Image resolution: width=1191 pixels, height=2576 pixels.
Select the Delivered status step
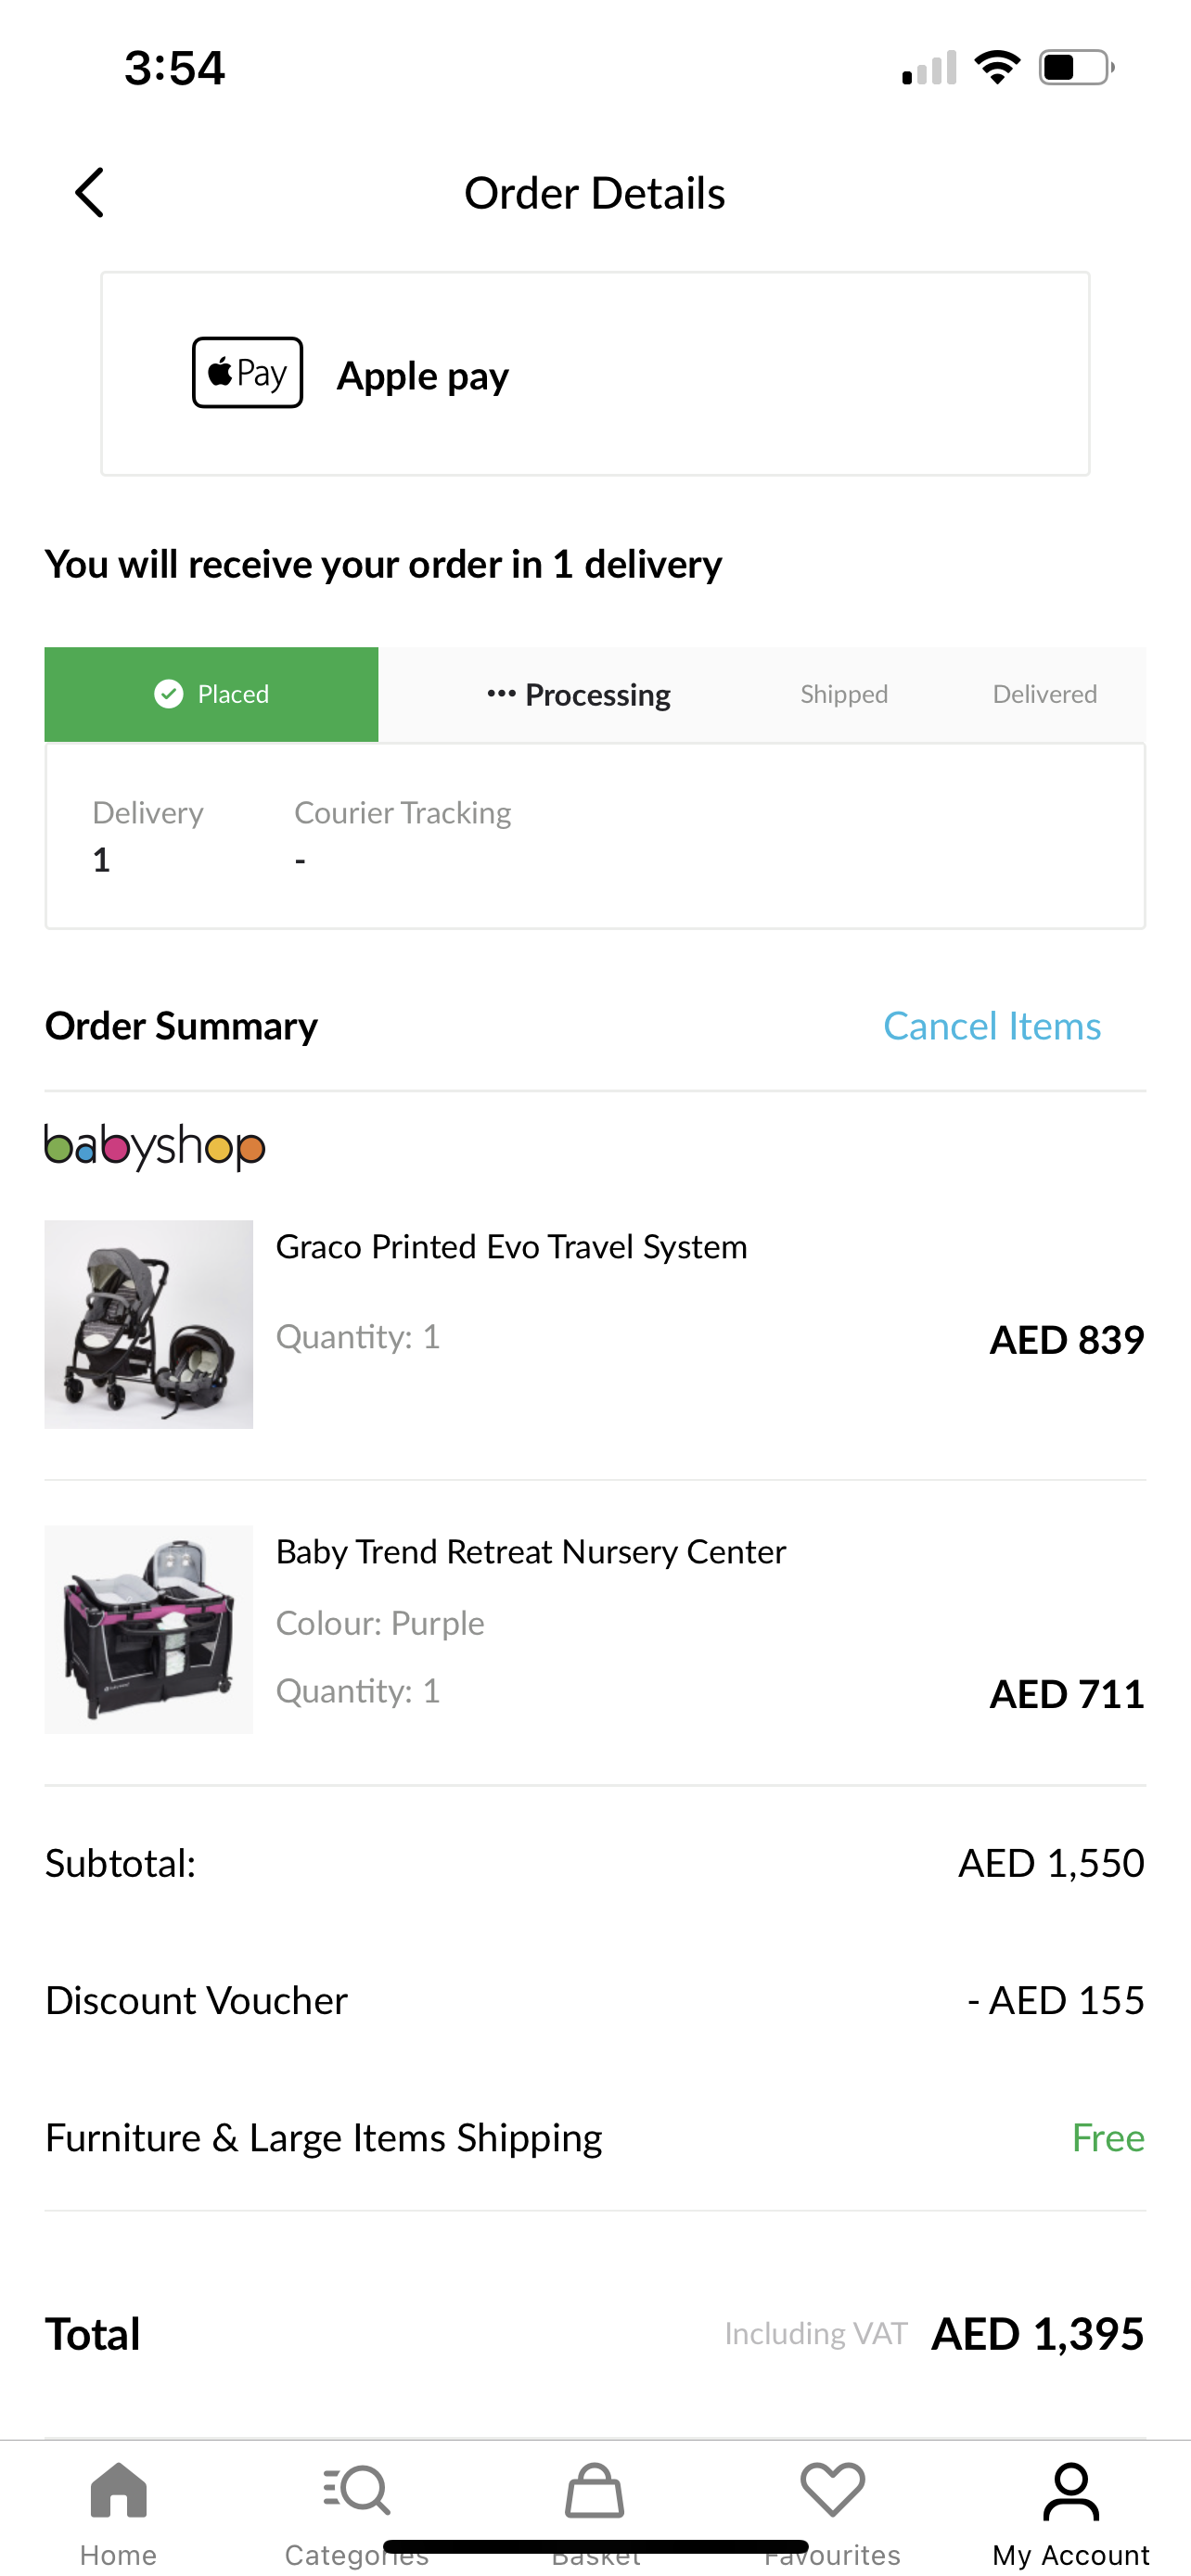pyautogui.click(x=1044, y=695)
